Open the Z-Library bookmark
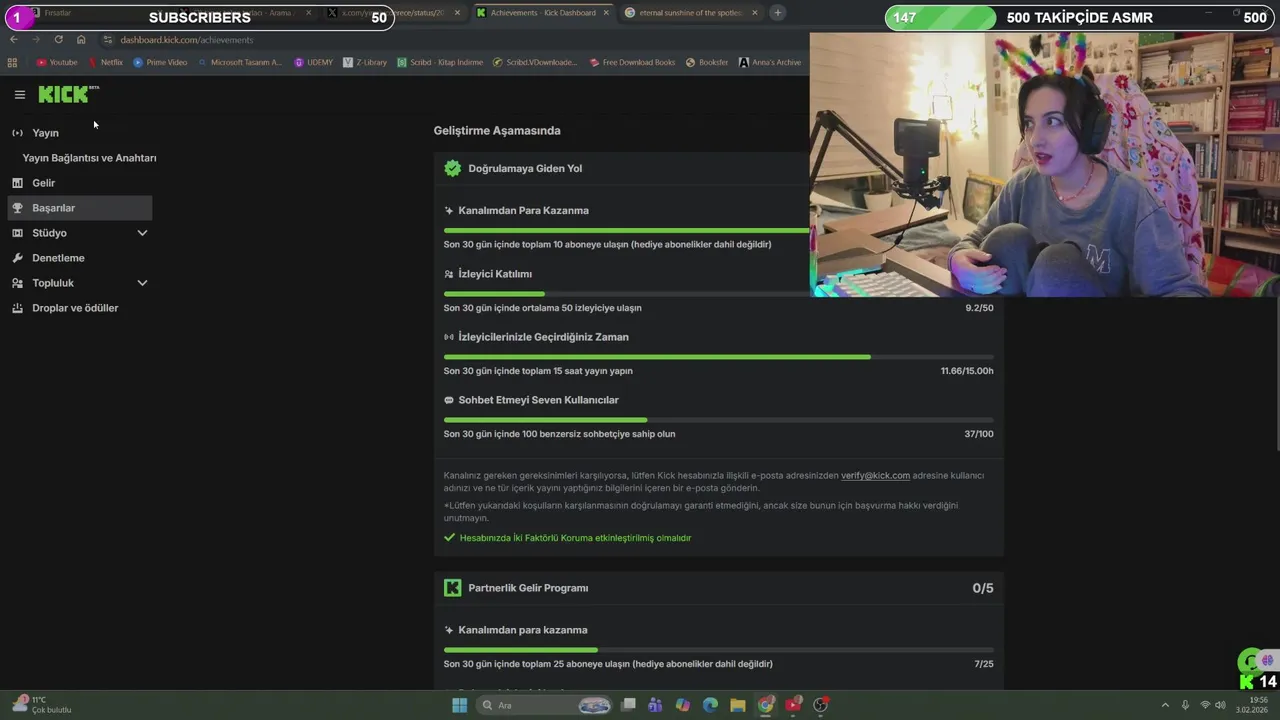 click(364, 62)
